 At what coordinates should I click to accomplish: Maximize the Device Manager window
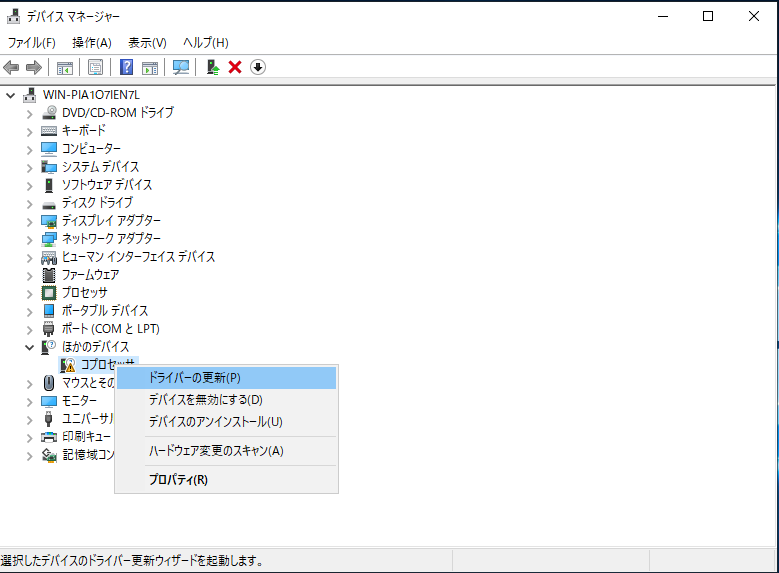708,16
